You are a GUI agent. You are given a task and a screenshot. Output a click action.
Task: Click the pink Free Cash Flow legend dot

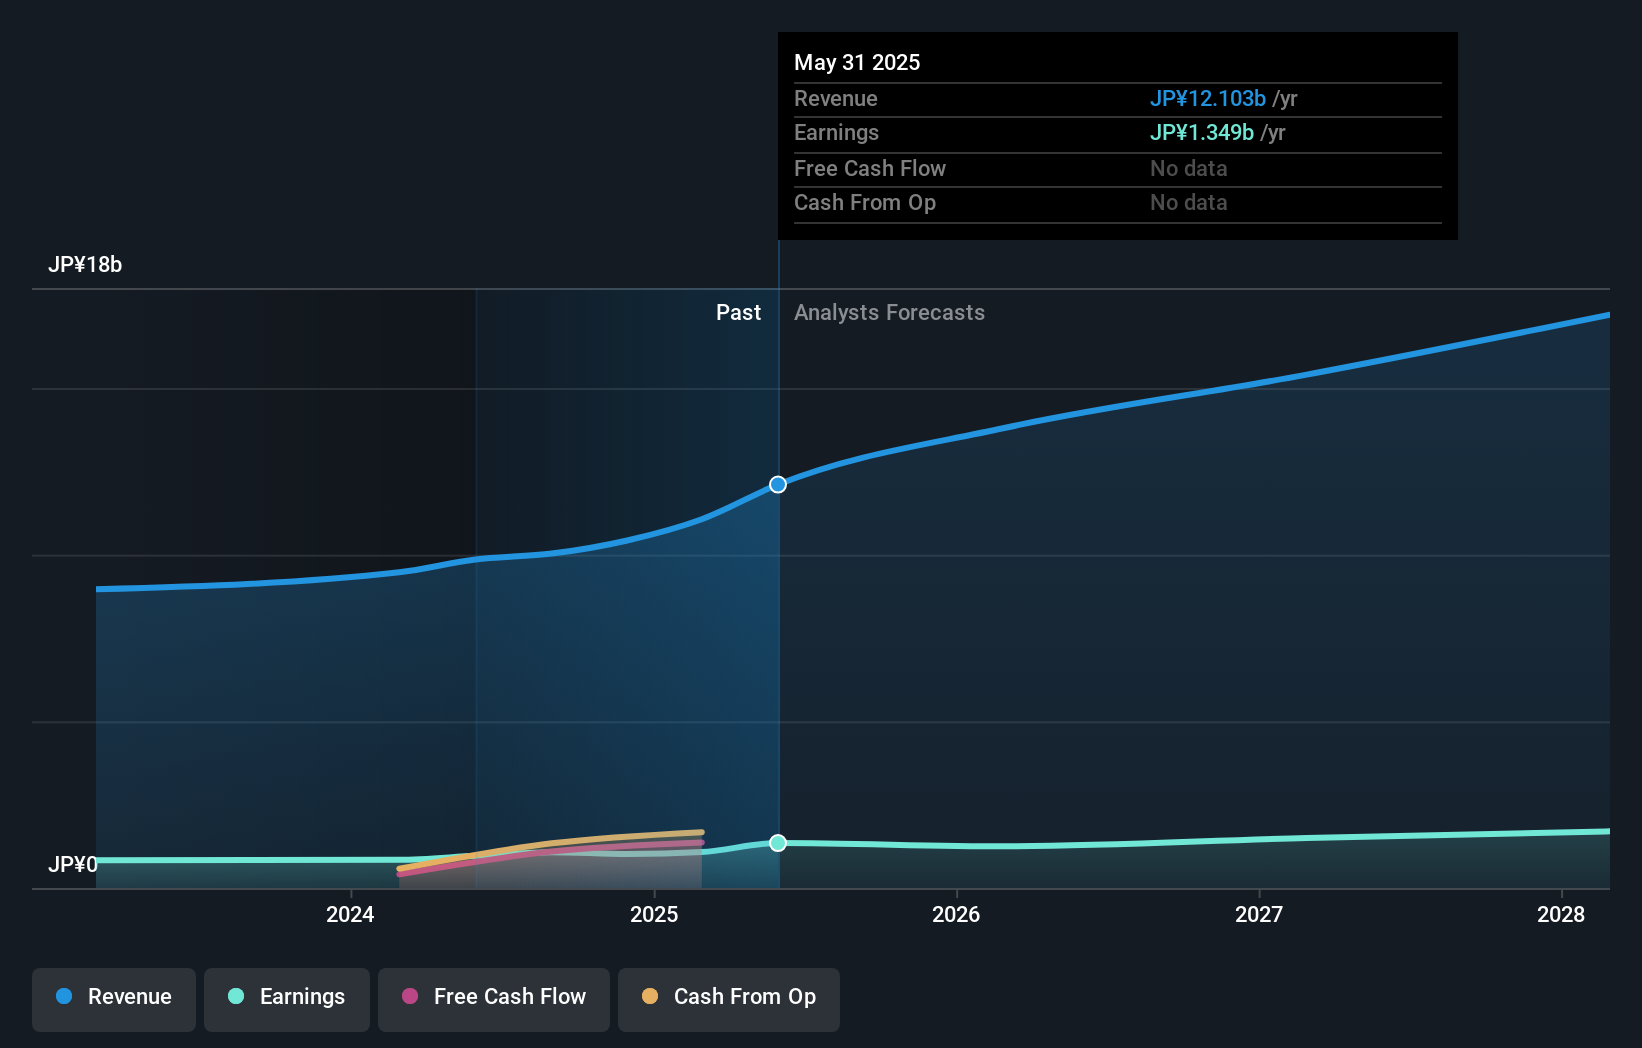tap(410, 996)
